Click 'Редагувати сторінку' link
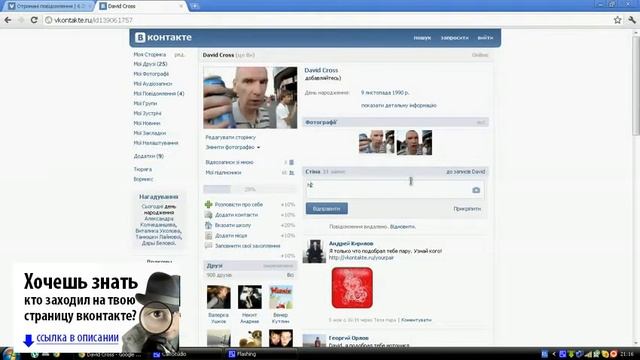The width and height of the screenshot is (640, 360). point(231,137)
